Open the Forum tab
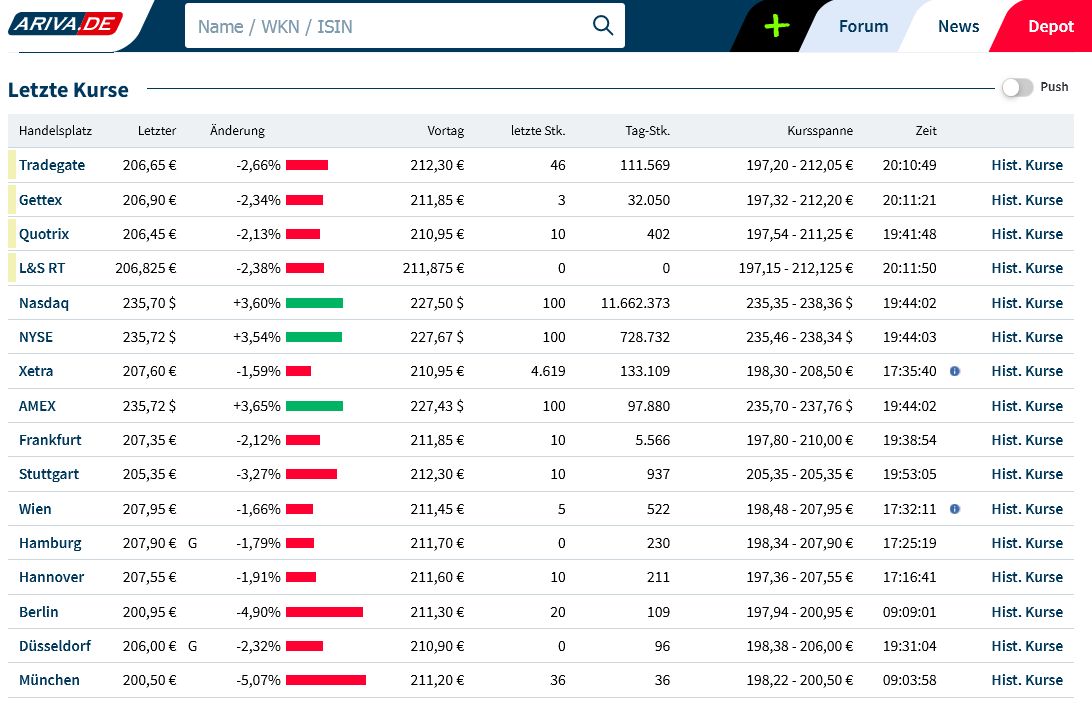The width and height of the screenshot is (1092, 709). pyautogui.click(x=863, y=27)
